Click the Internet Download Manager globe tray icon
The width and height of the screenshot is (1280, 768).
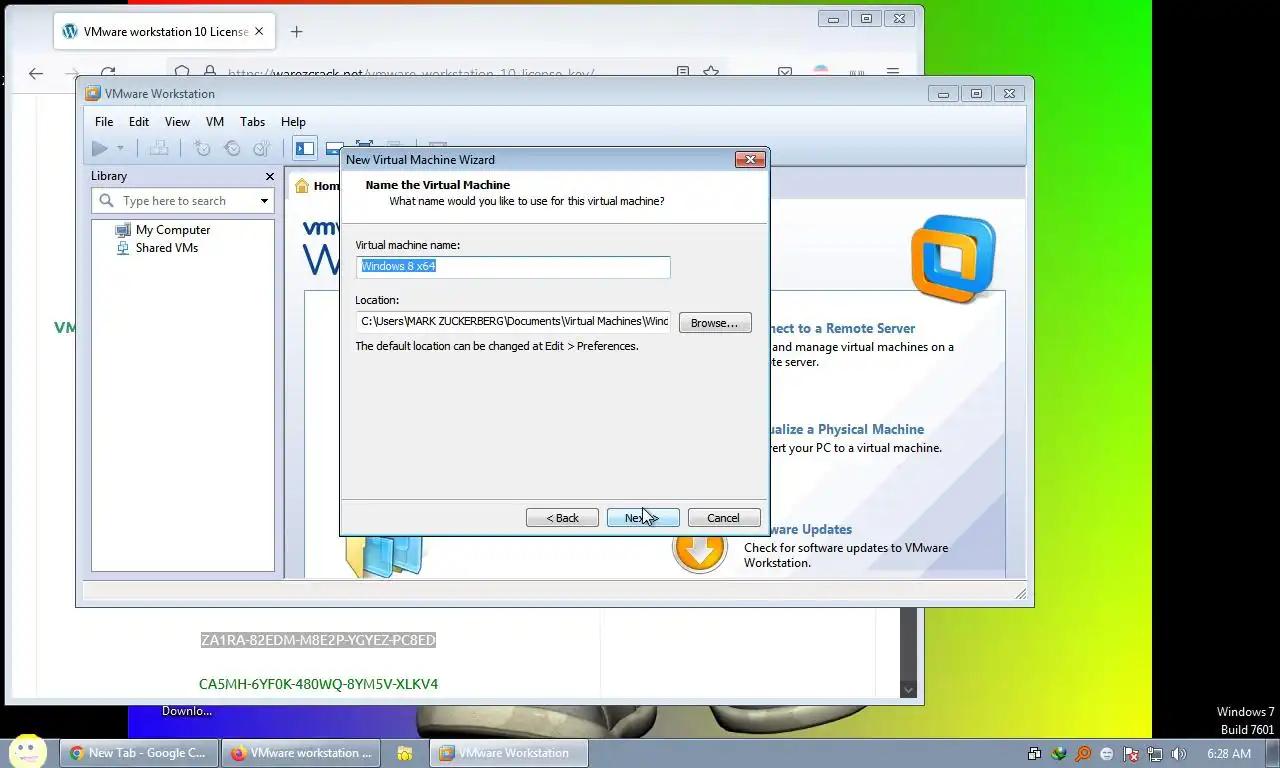pos(1059,754)
